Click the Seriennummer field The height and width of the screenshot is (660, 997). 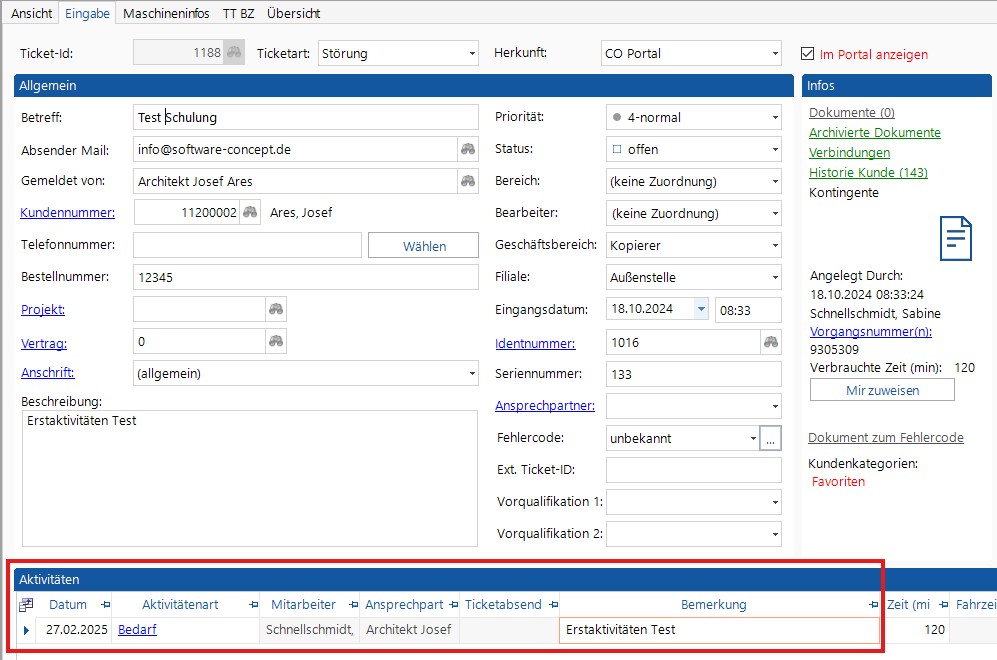[x=693, y=374]
